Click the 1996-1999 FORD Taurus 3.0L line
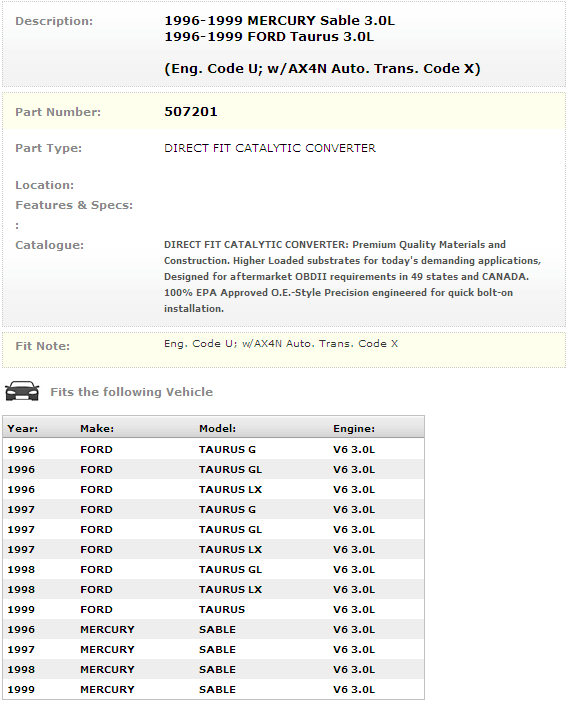 (x=269, y=37)
